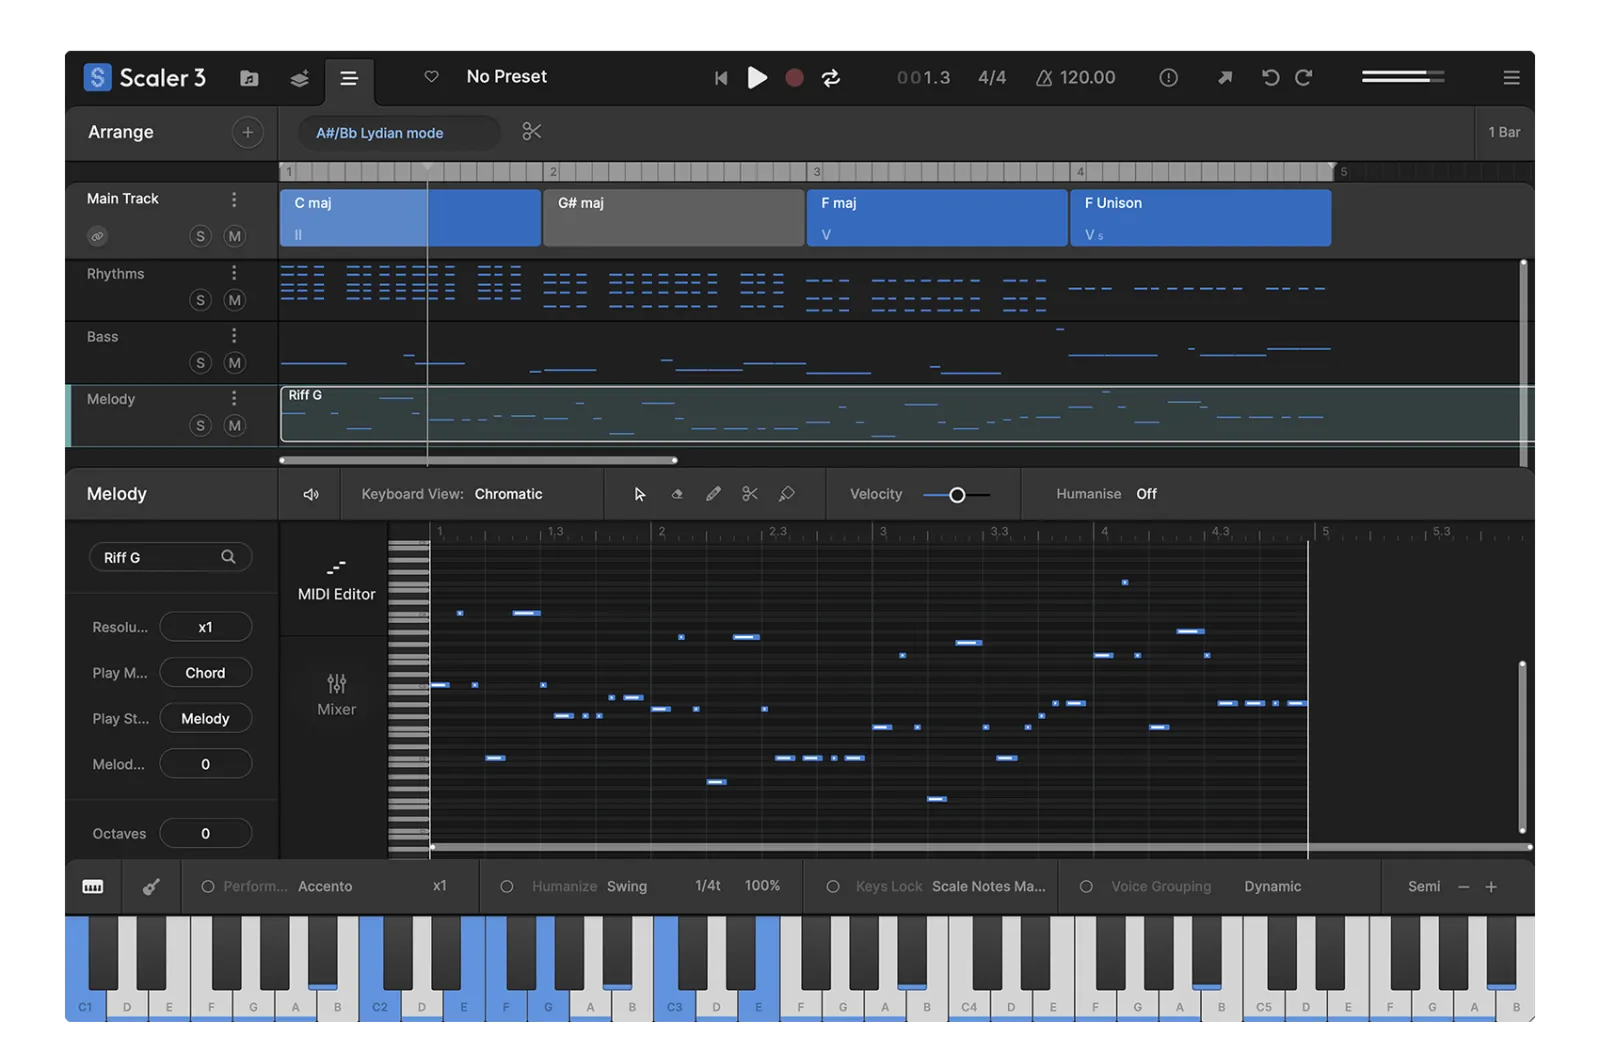Open the Resolution x1 selector
This screenshot has width=1600, height=1054.
click(205, 627)
